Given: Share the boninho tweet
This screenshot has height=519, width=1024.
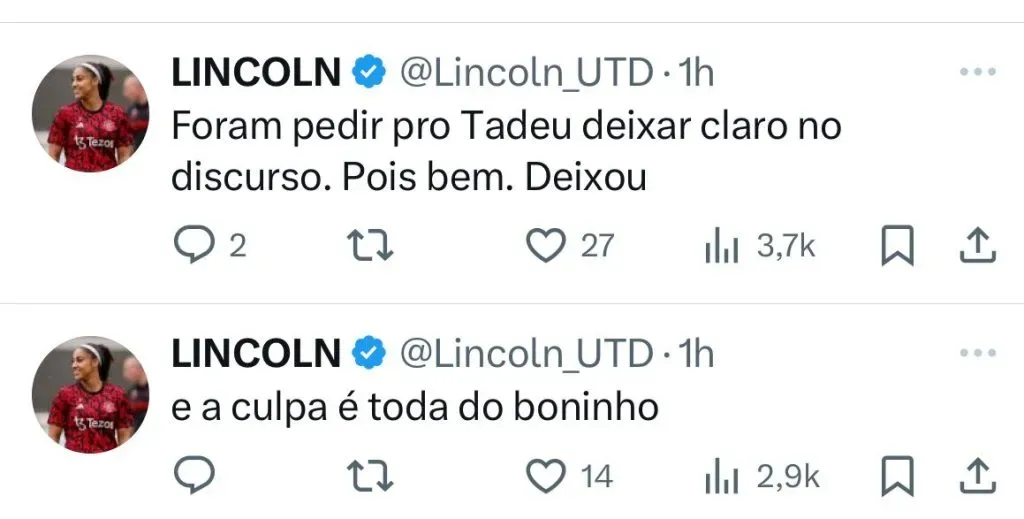Looking at the screenshot, I should [977, 476].
